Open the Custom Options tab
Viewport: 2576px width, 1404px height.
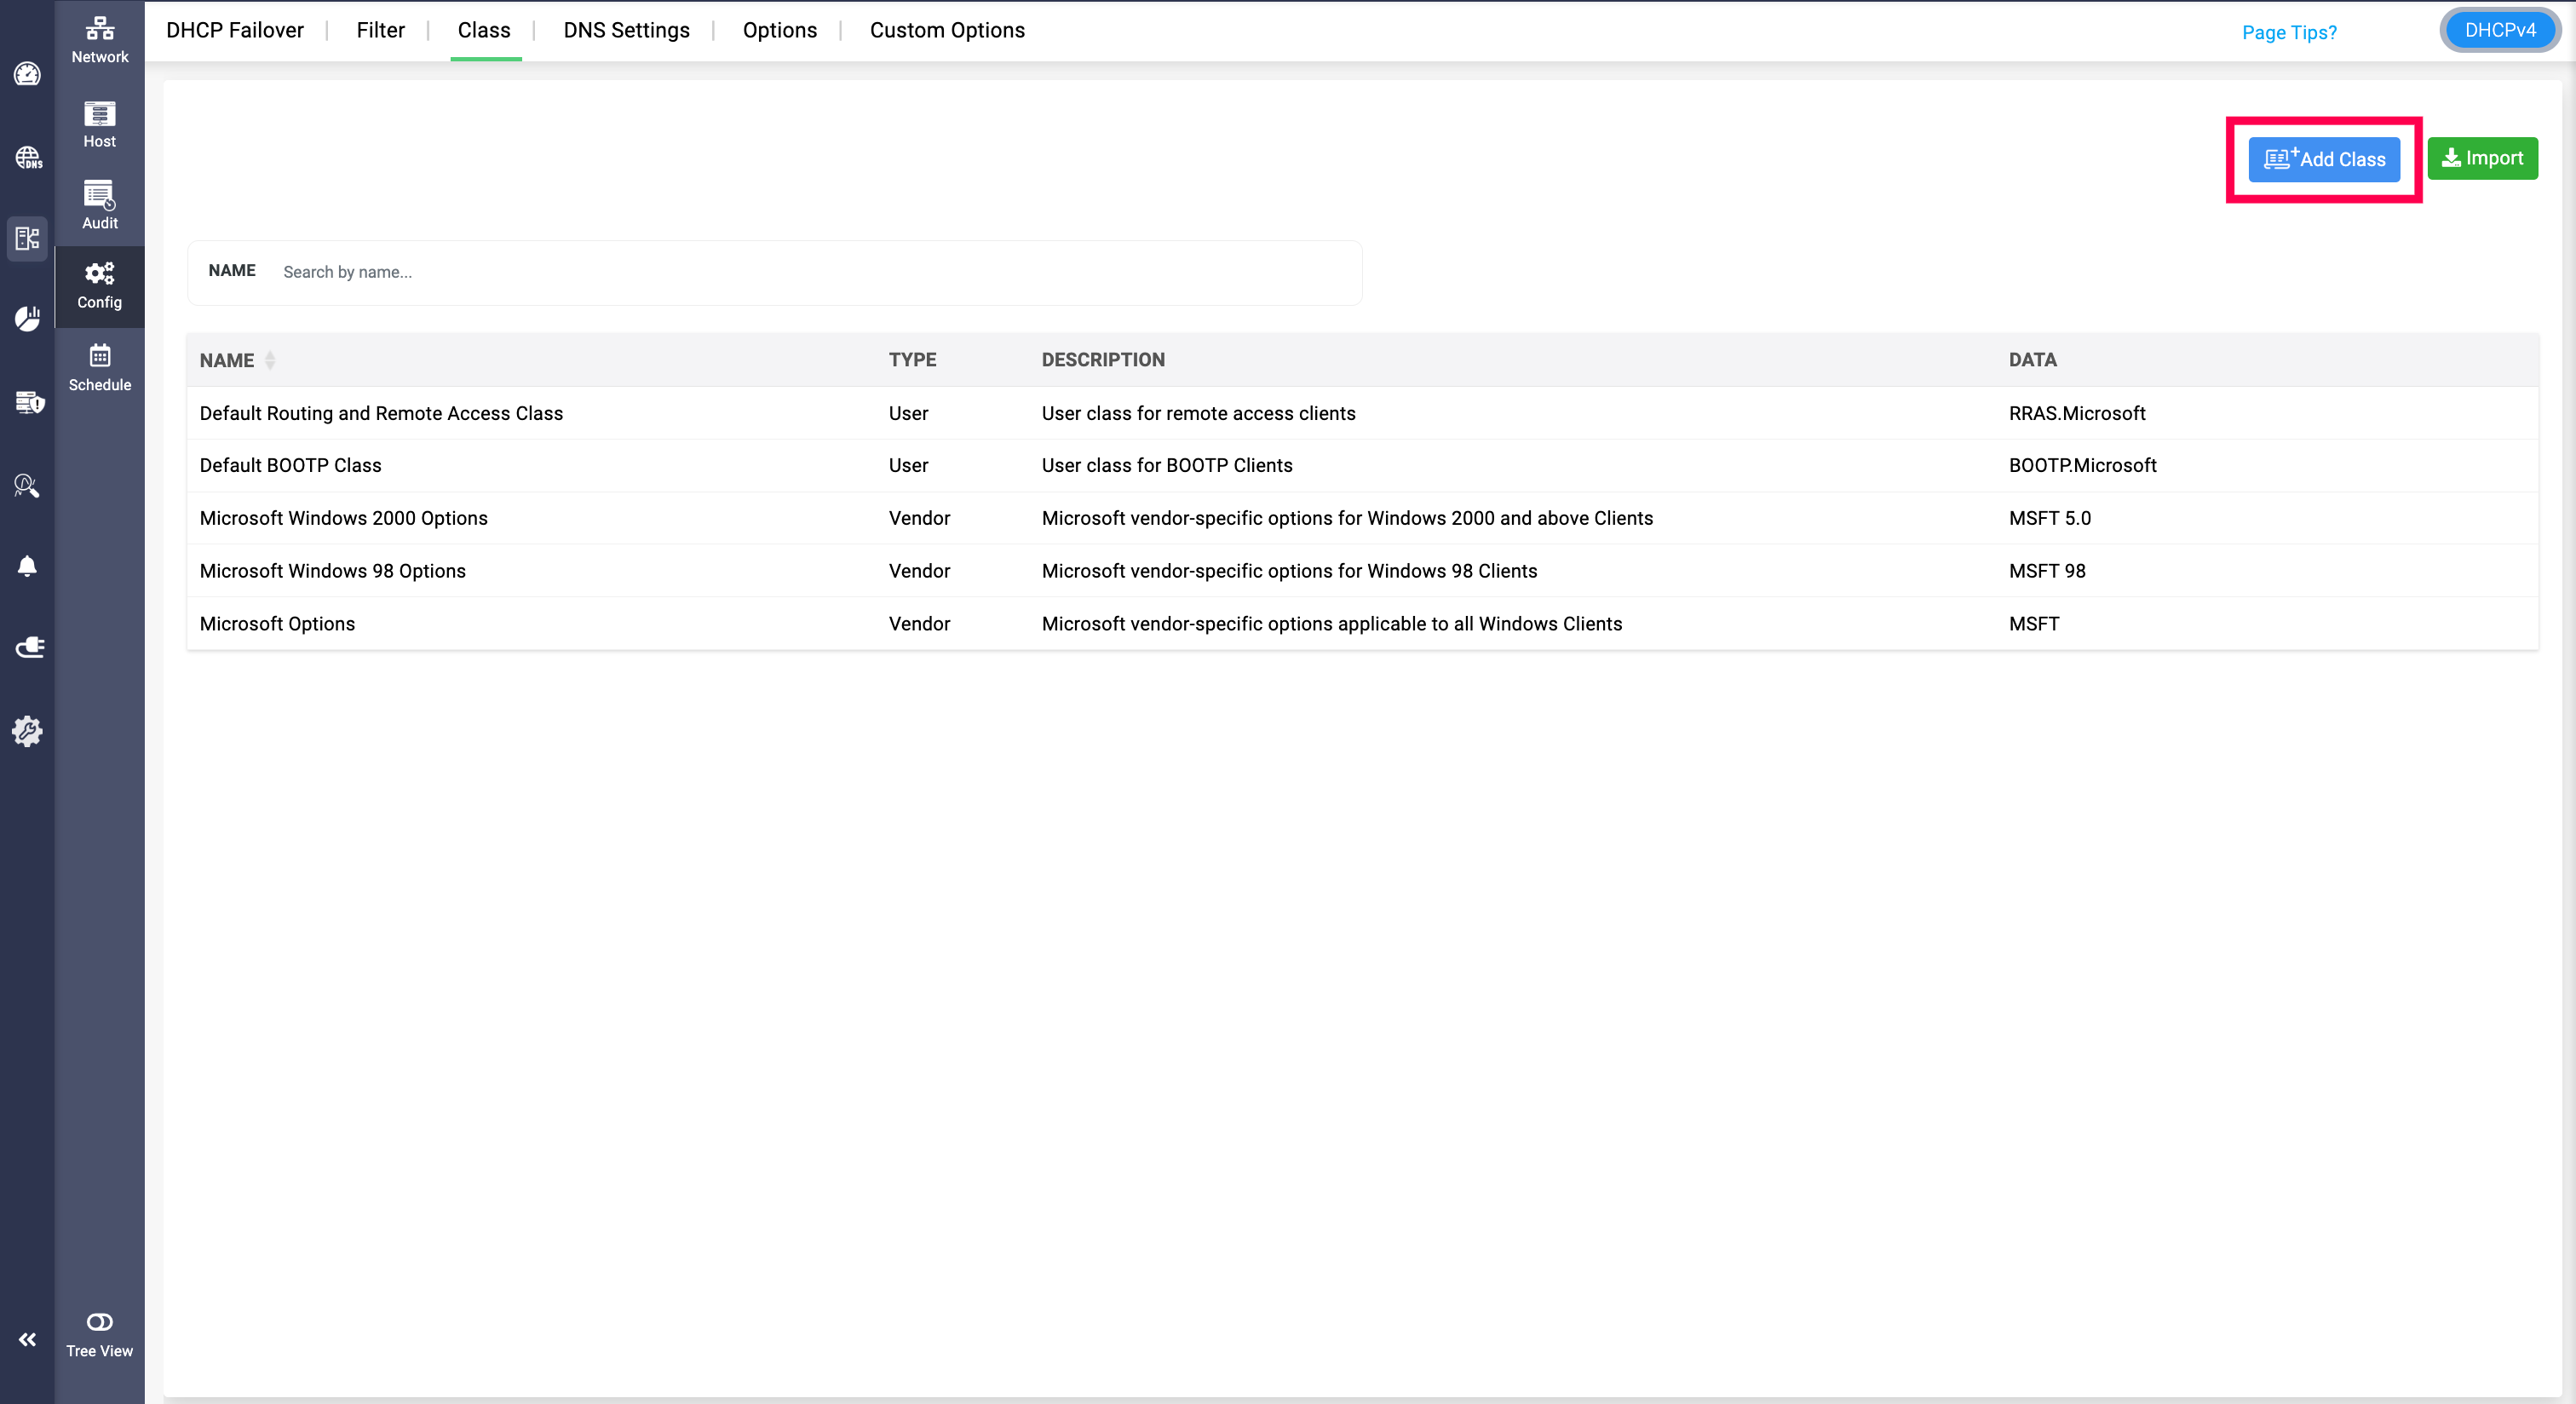tap(946, 30)
